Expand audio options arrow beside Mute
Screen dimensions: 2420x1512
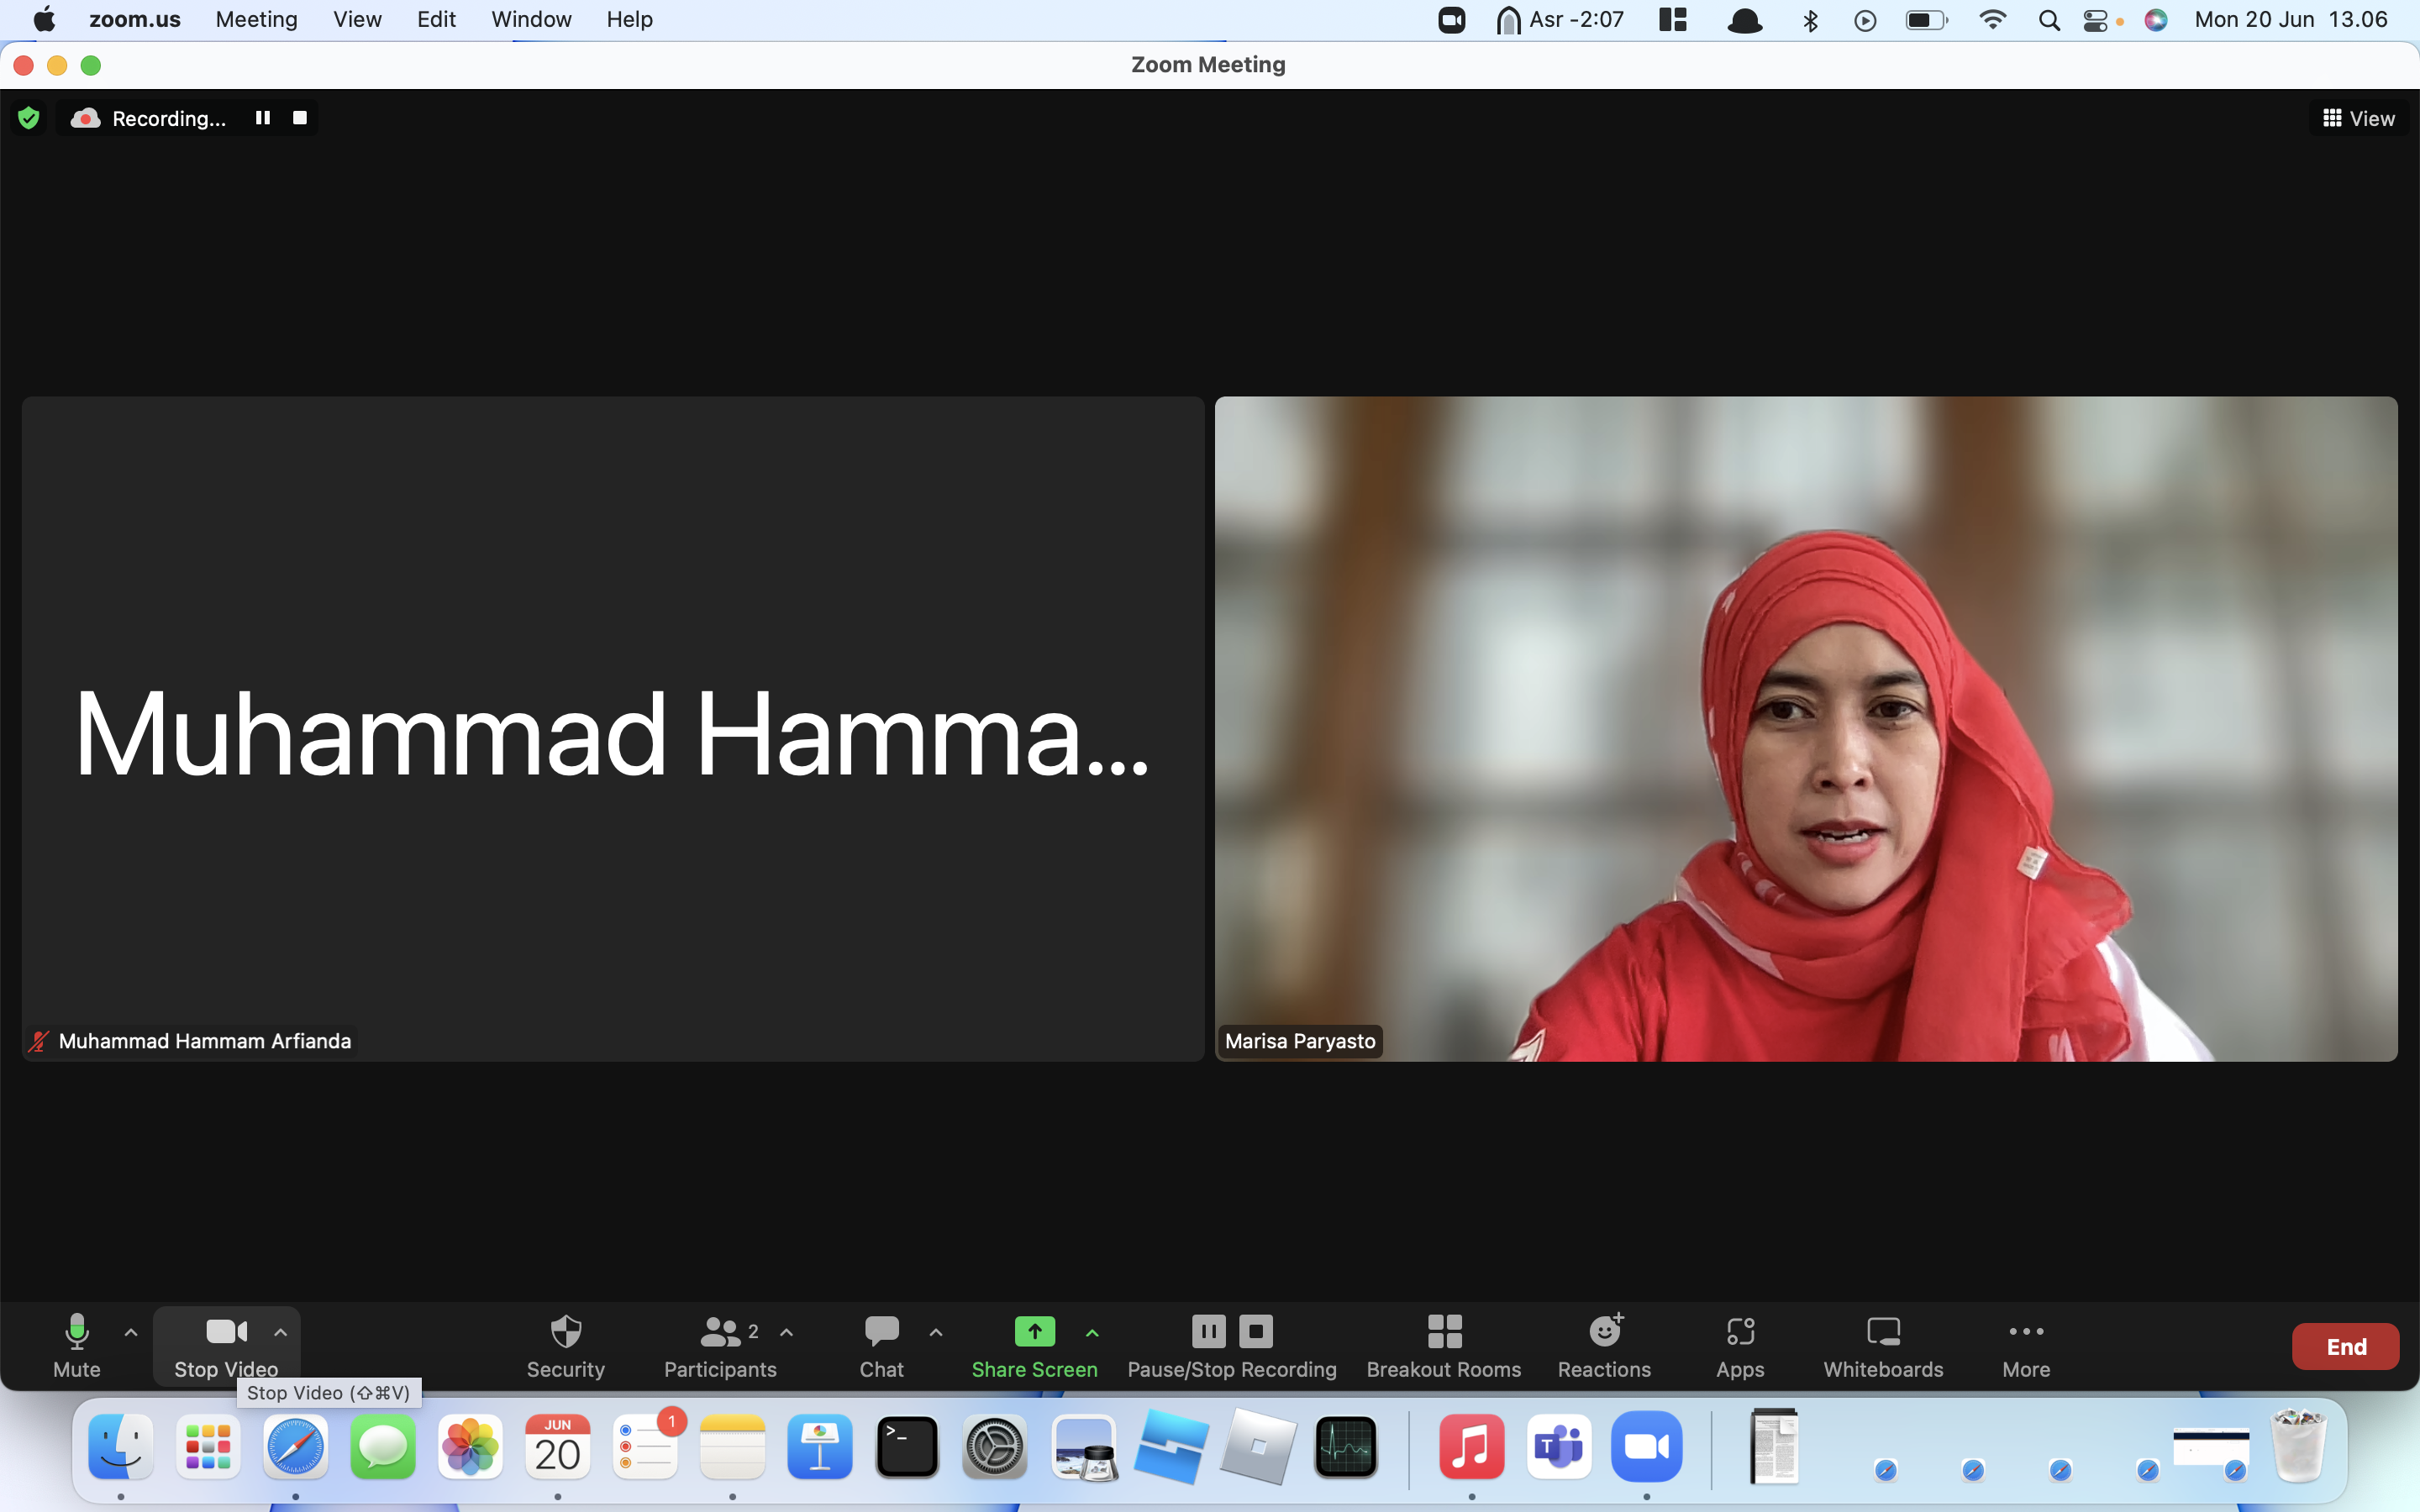tap(131, 1332)
